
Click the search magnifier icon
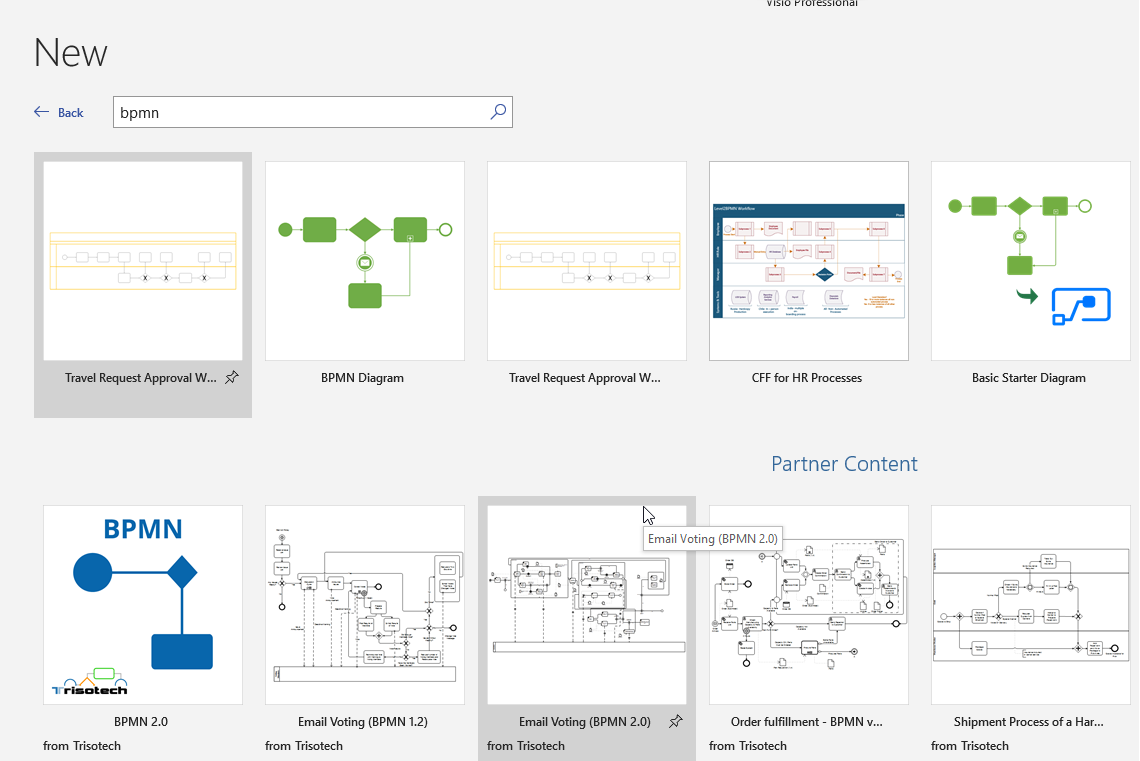click(x=498, y=112)
